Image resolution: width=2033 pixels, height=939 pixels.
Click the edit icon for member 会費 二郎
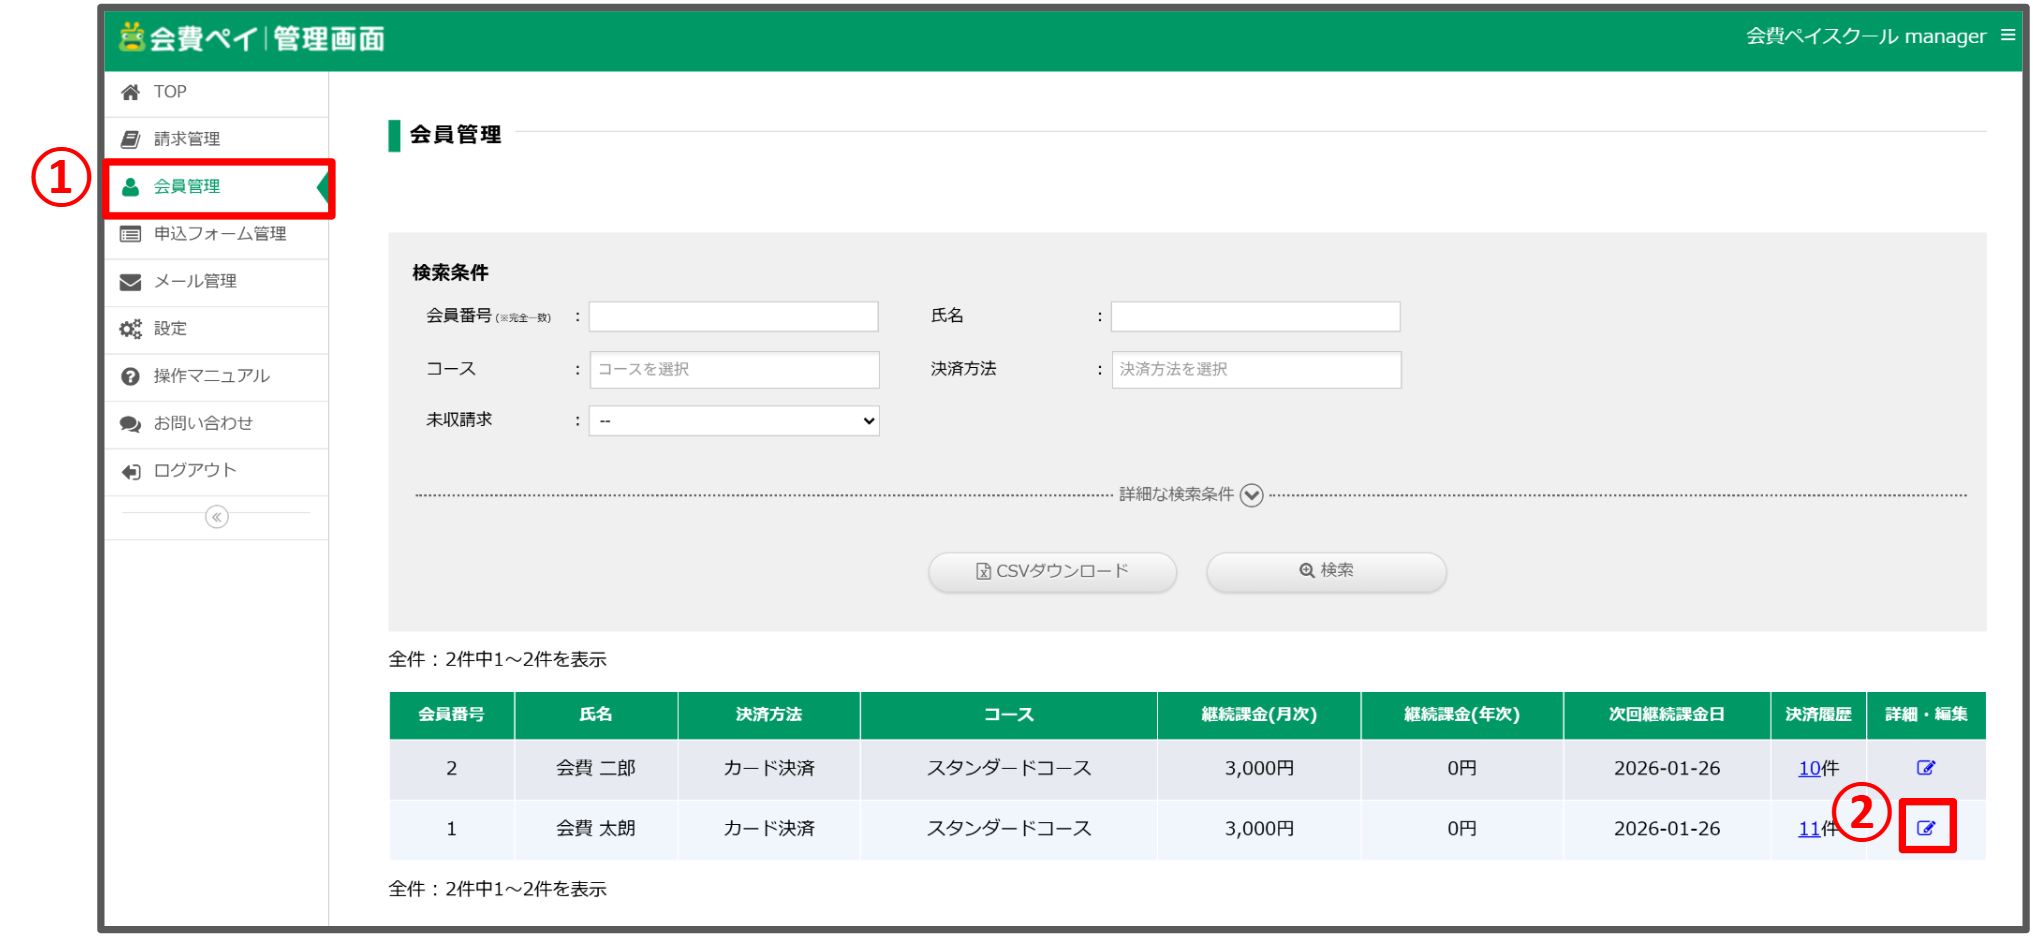point(1925,768)
